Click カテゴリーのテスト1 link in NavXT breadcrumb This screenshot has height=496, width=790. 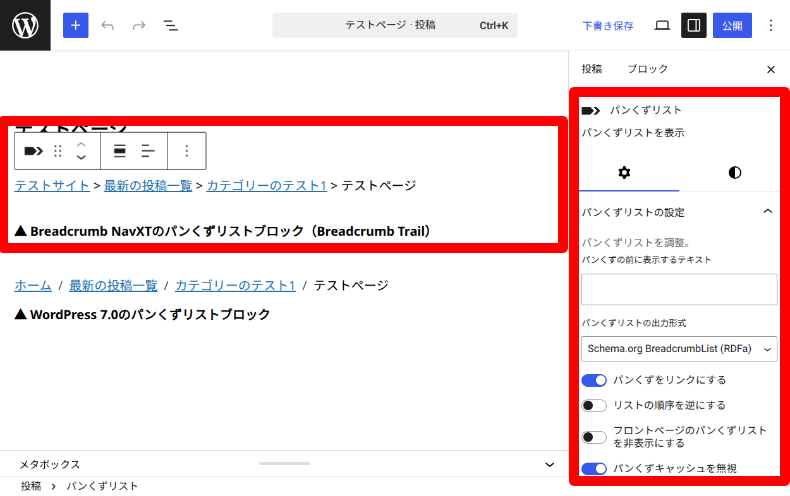(267, 186)
